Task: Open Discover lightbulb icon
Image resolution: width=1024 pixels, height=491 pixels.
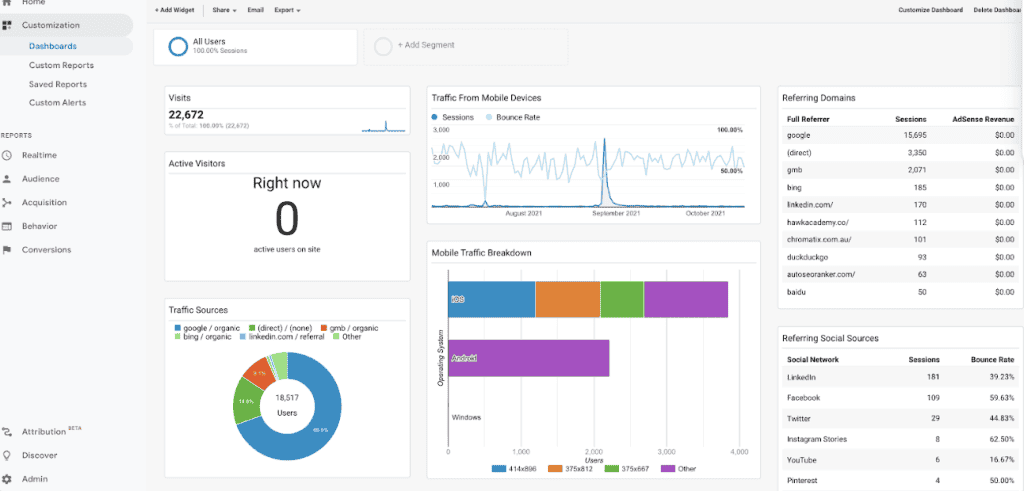Action: coord(8,455)
